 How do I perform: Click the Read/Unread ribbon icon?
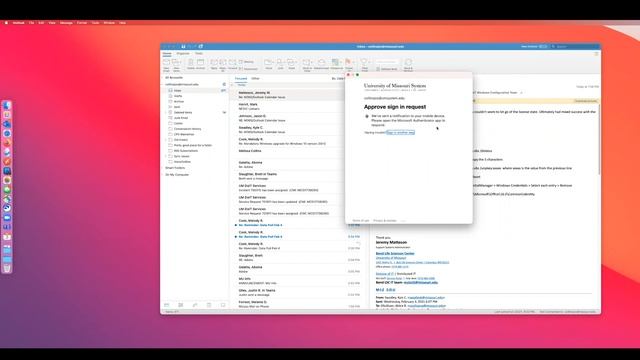pyautogui.click(x=322, y=64)
